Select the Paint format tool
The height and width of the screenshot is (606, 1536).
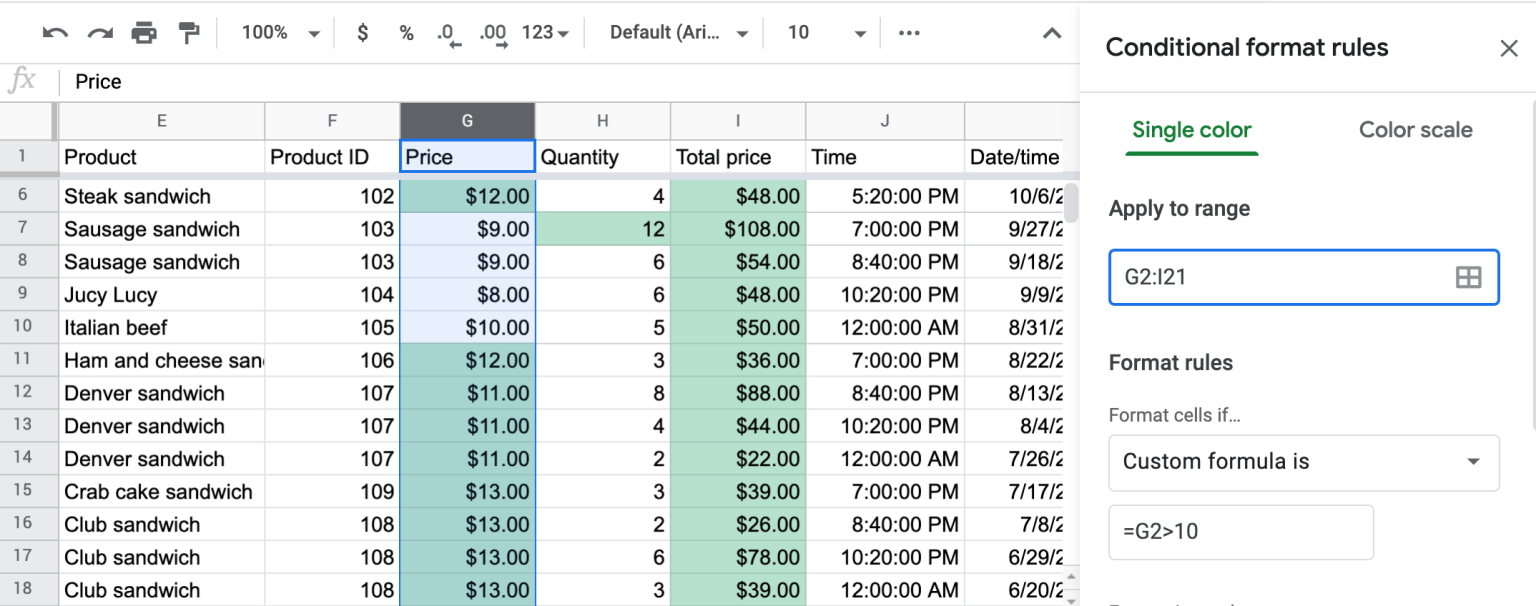(187, 32)
